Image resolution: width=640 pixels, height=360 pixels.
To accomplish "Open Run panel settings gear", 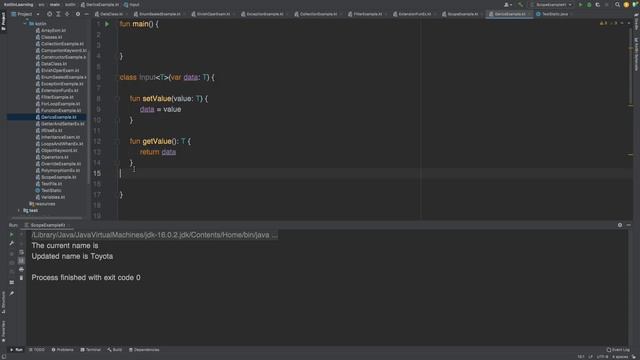I will point(620,225).
